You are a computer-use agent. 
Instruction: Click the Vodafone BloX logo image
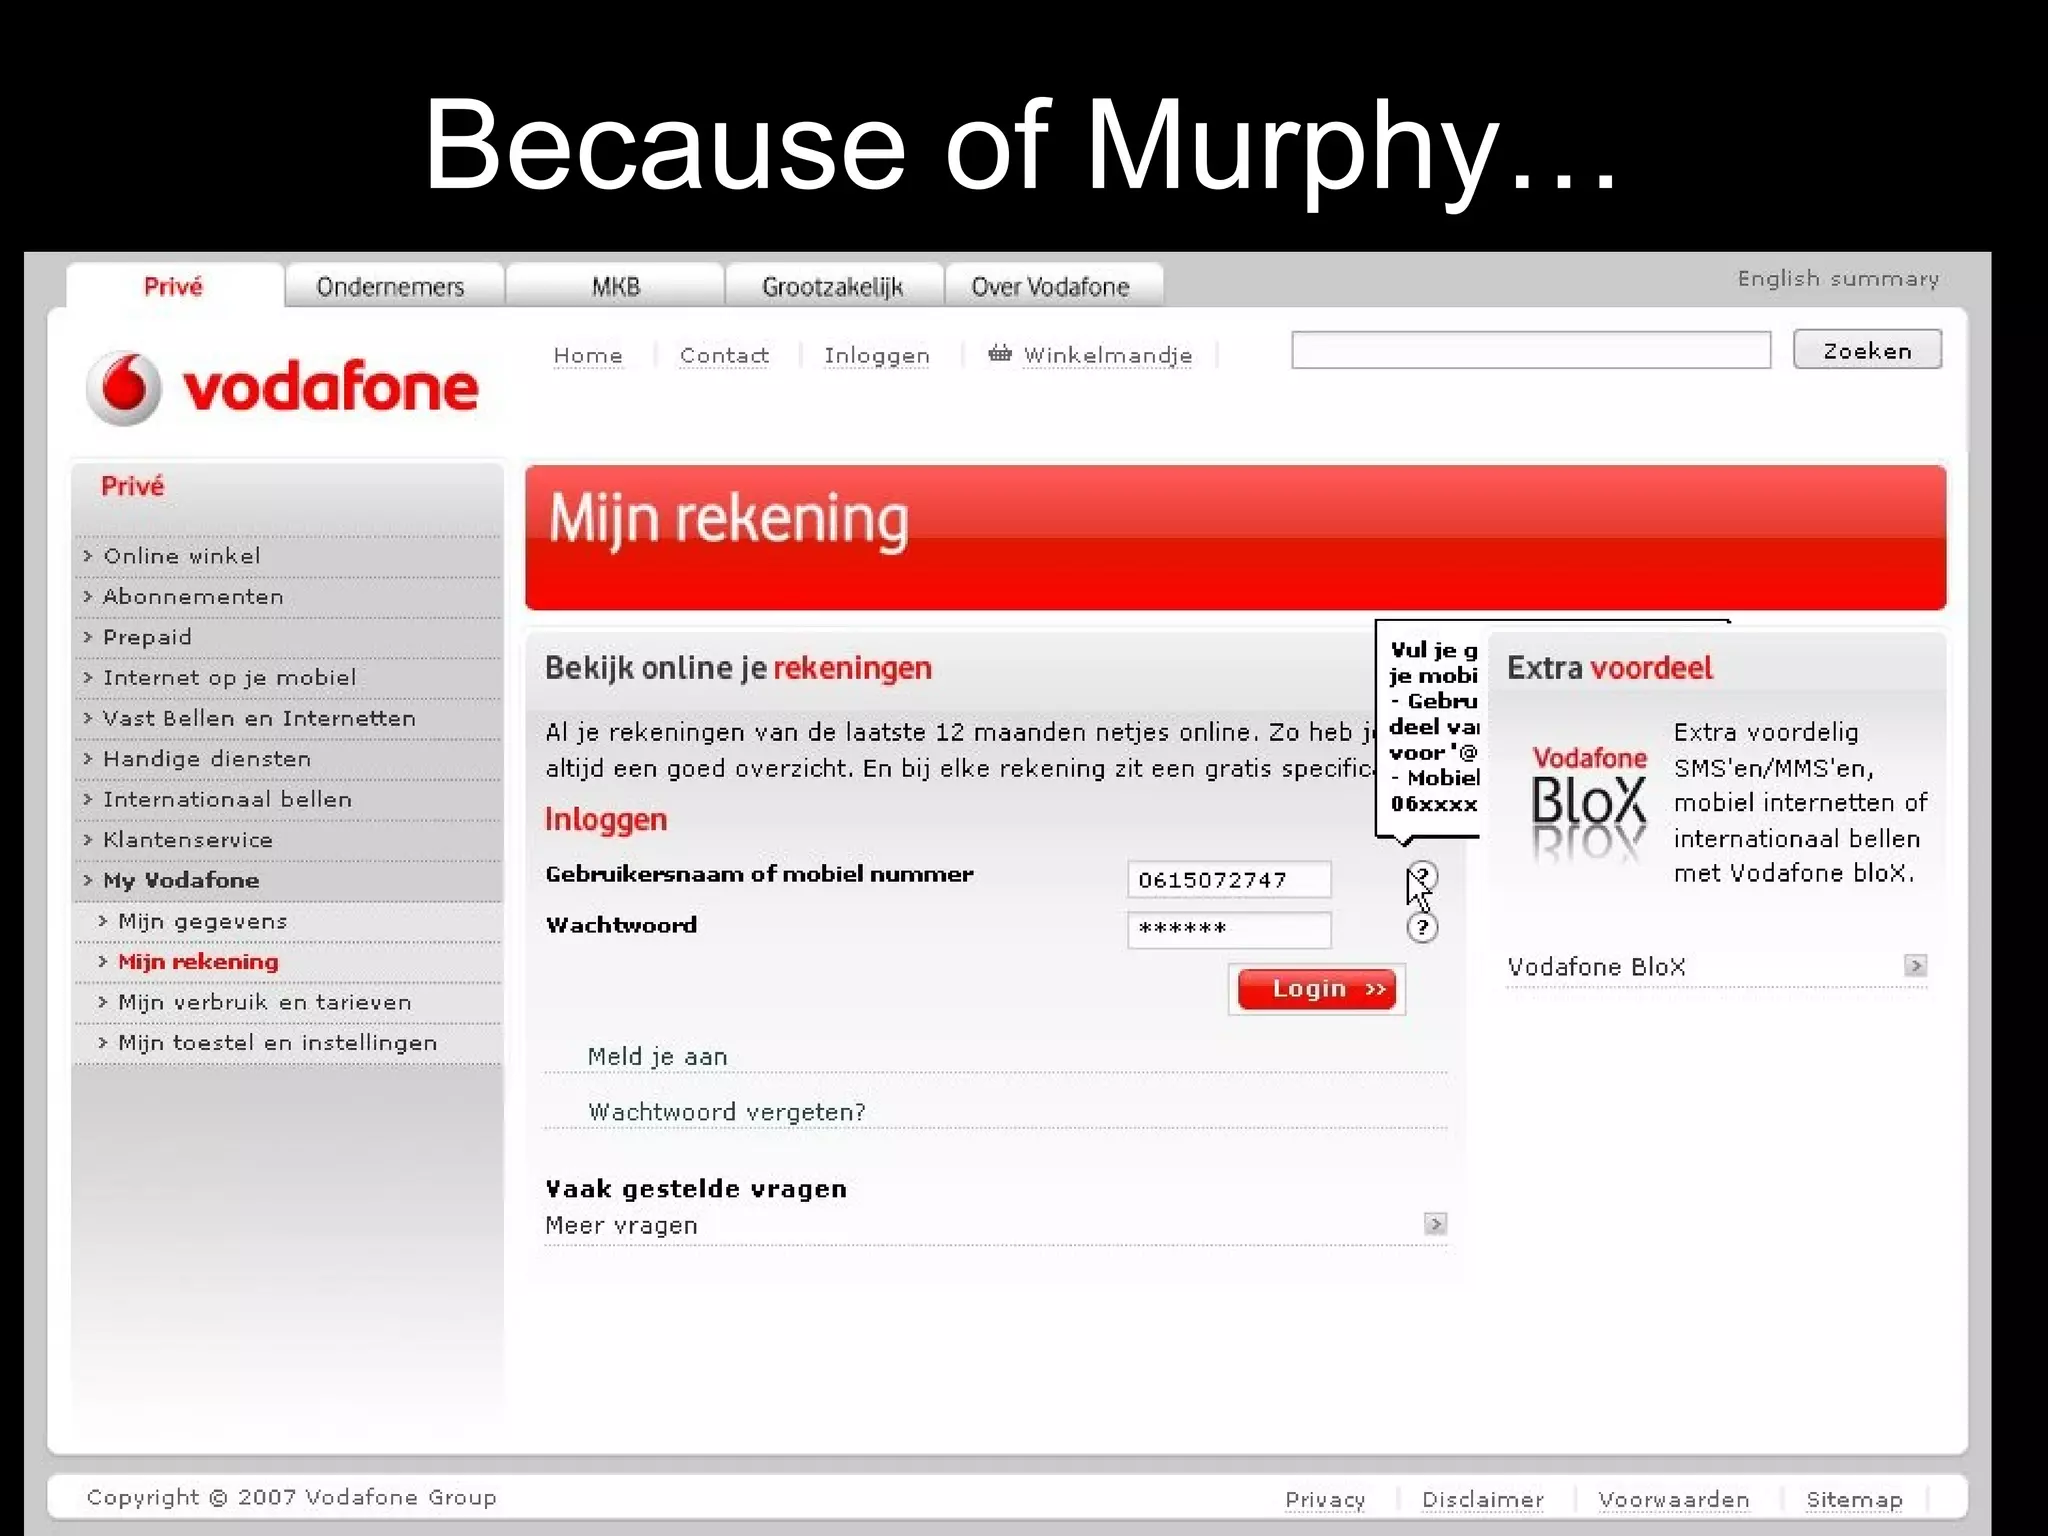1589,803
